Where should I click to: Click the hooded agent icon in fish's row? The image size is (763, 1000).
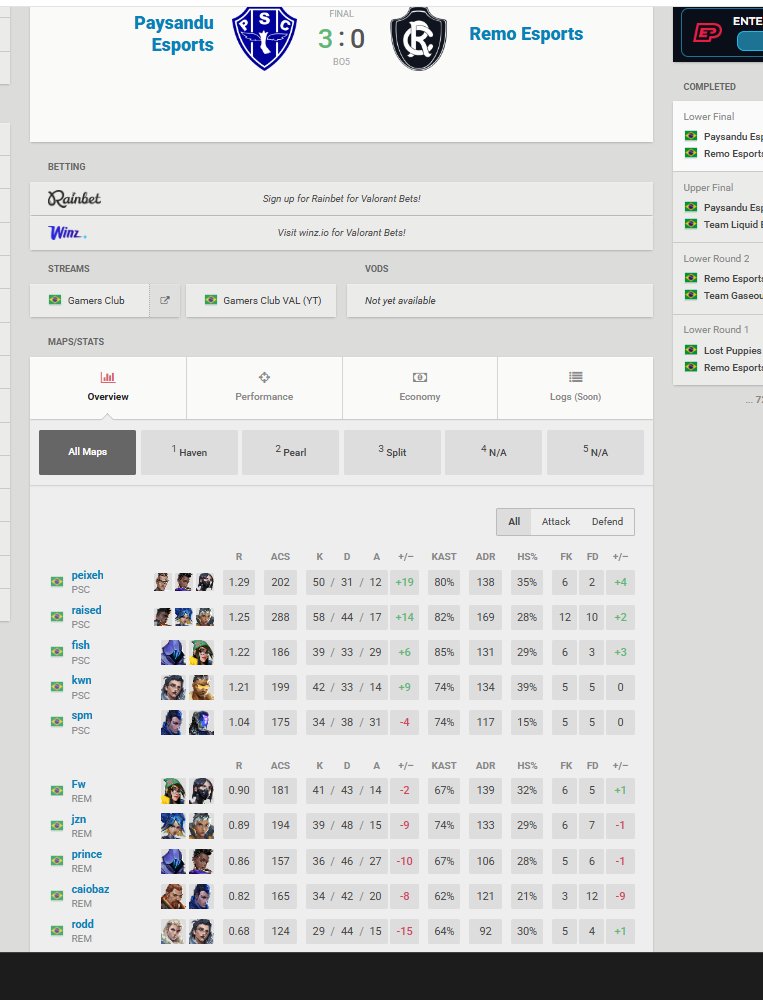coord(173,652)
